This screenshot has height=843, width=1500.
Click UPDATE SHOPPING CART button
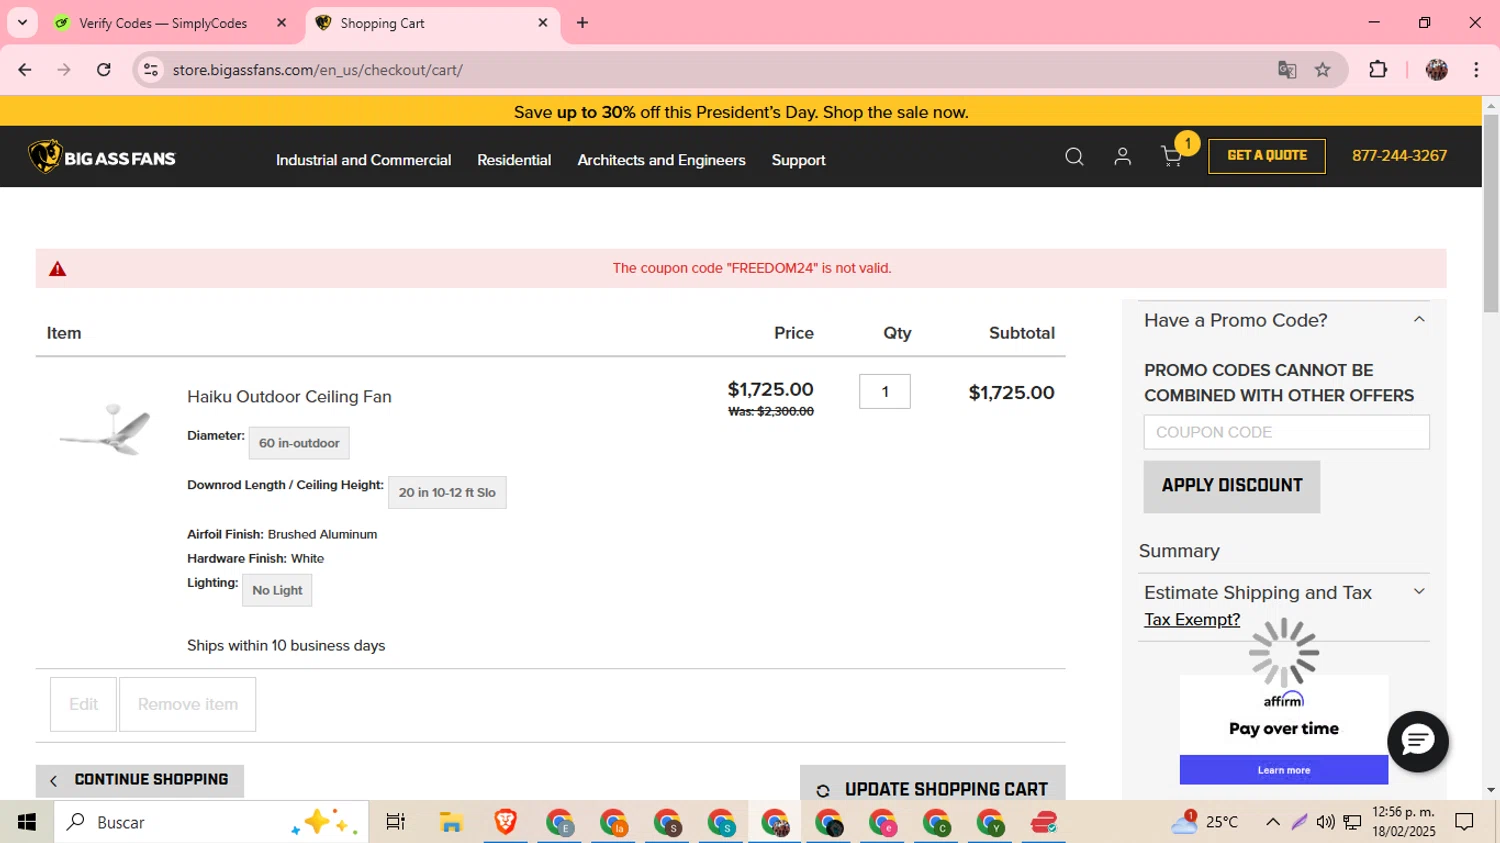[x=932, y=785]
